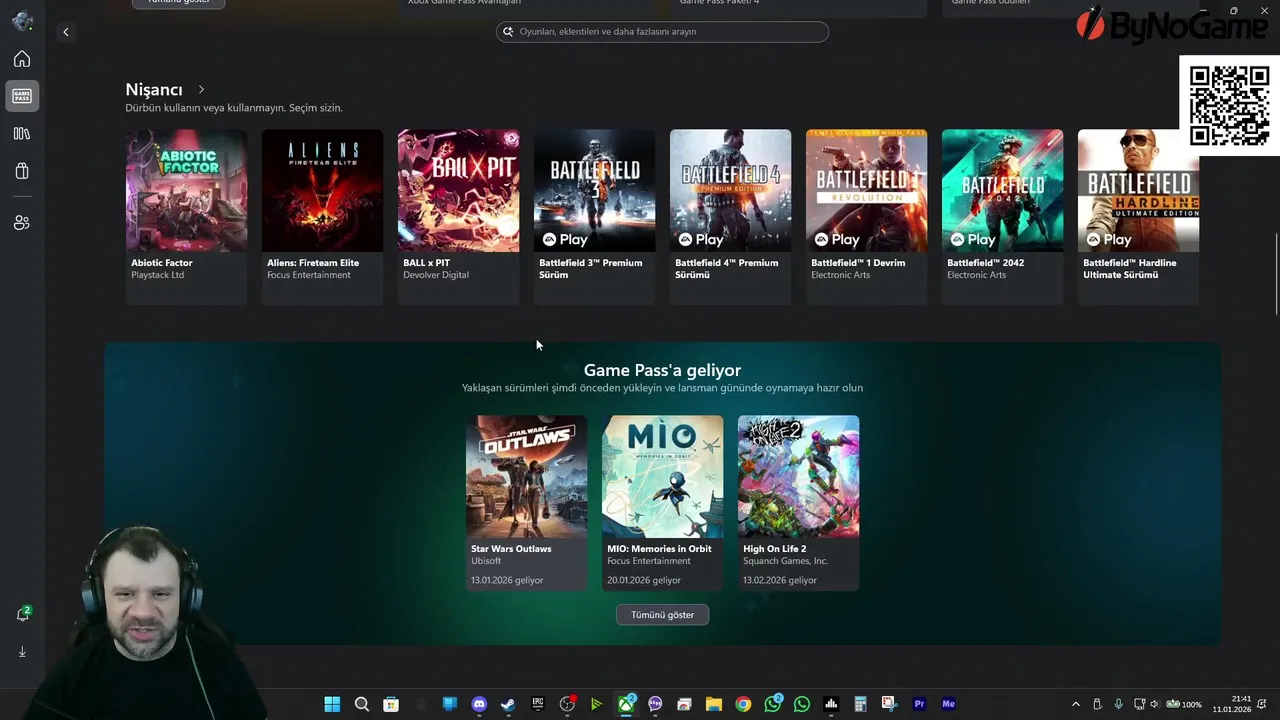The image size is (1280, 720).
Task: Click the volume speaker tray icon
Action: coord(1153,704)
